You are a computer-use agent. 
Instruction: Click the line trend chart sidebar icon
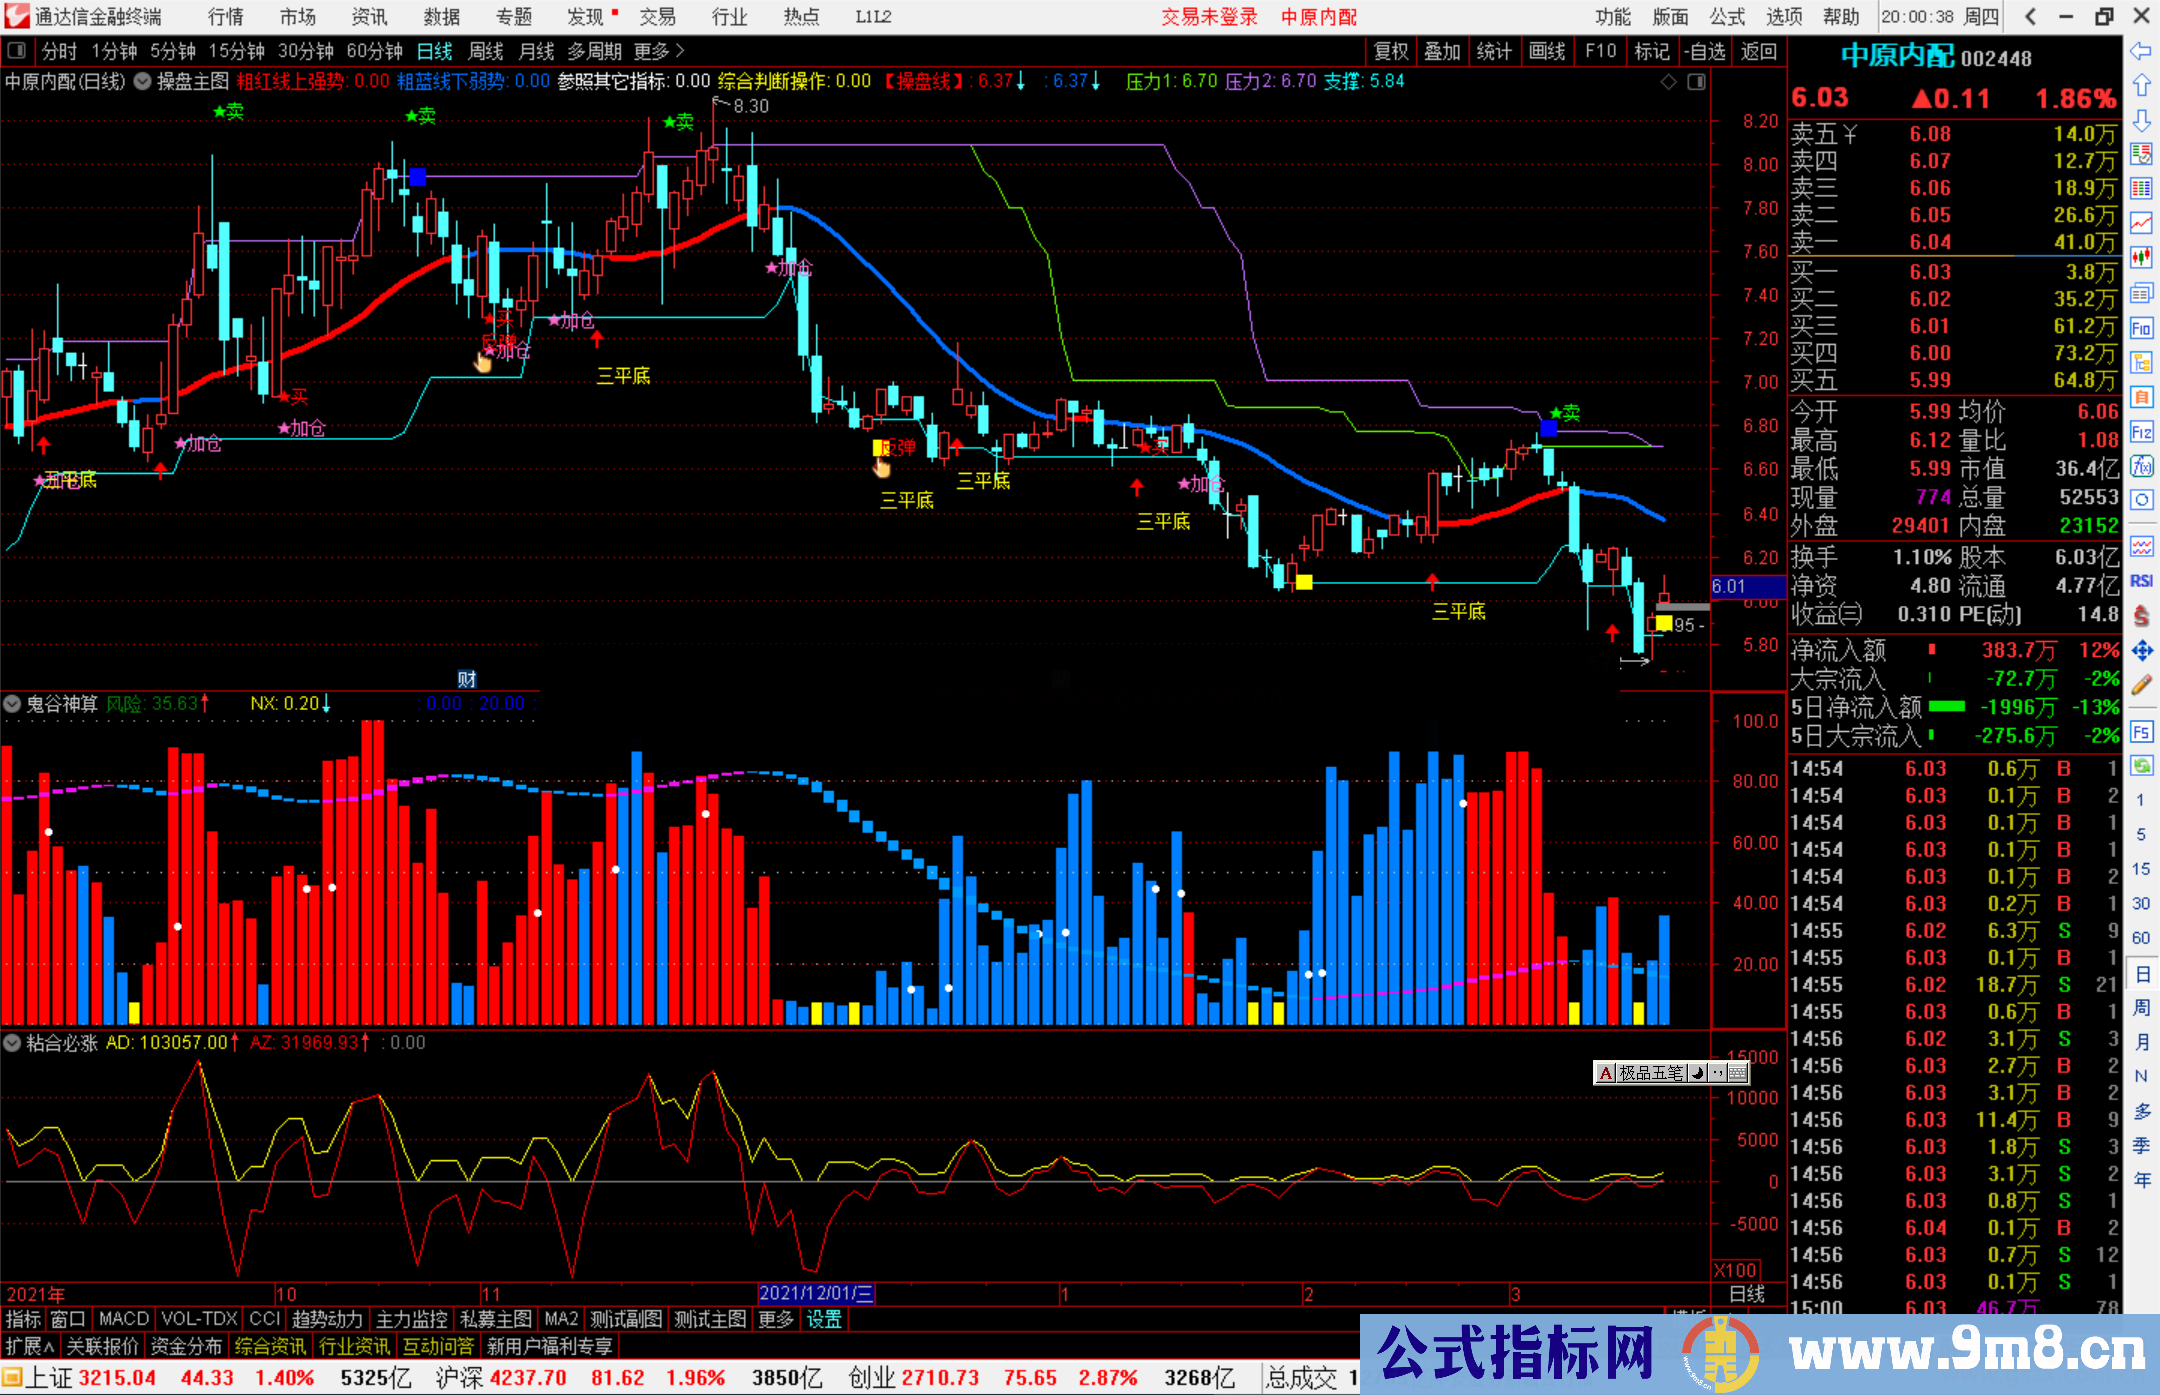[2141, 223]
